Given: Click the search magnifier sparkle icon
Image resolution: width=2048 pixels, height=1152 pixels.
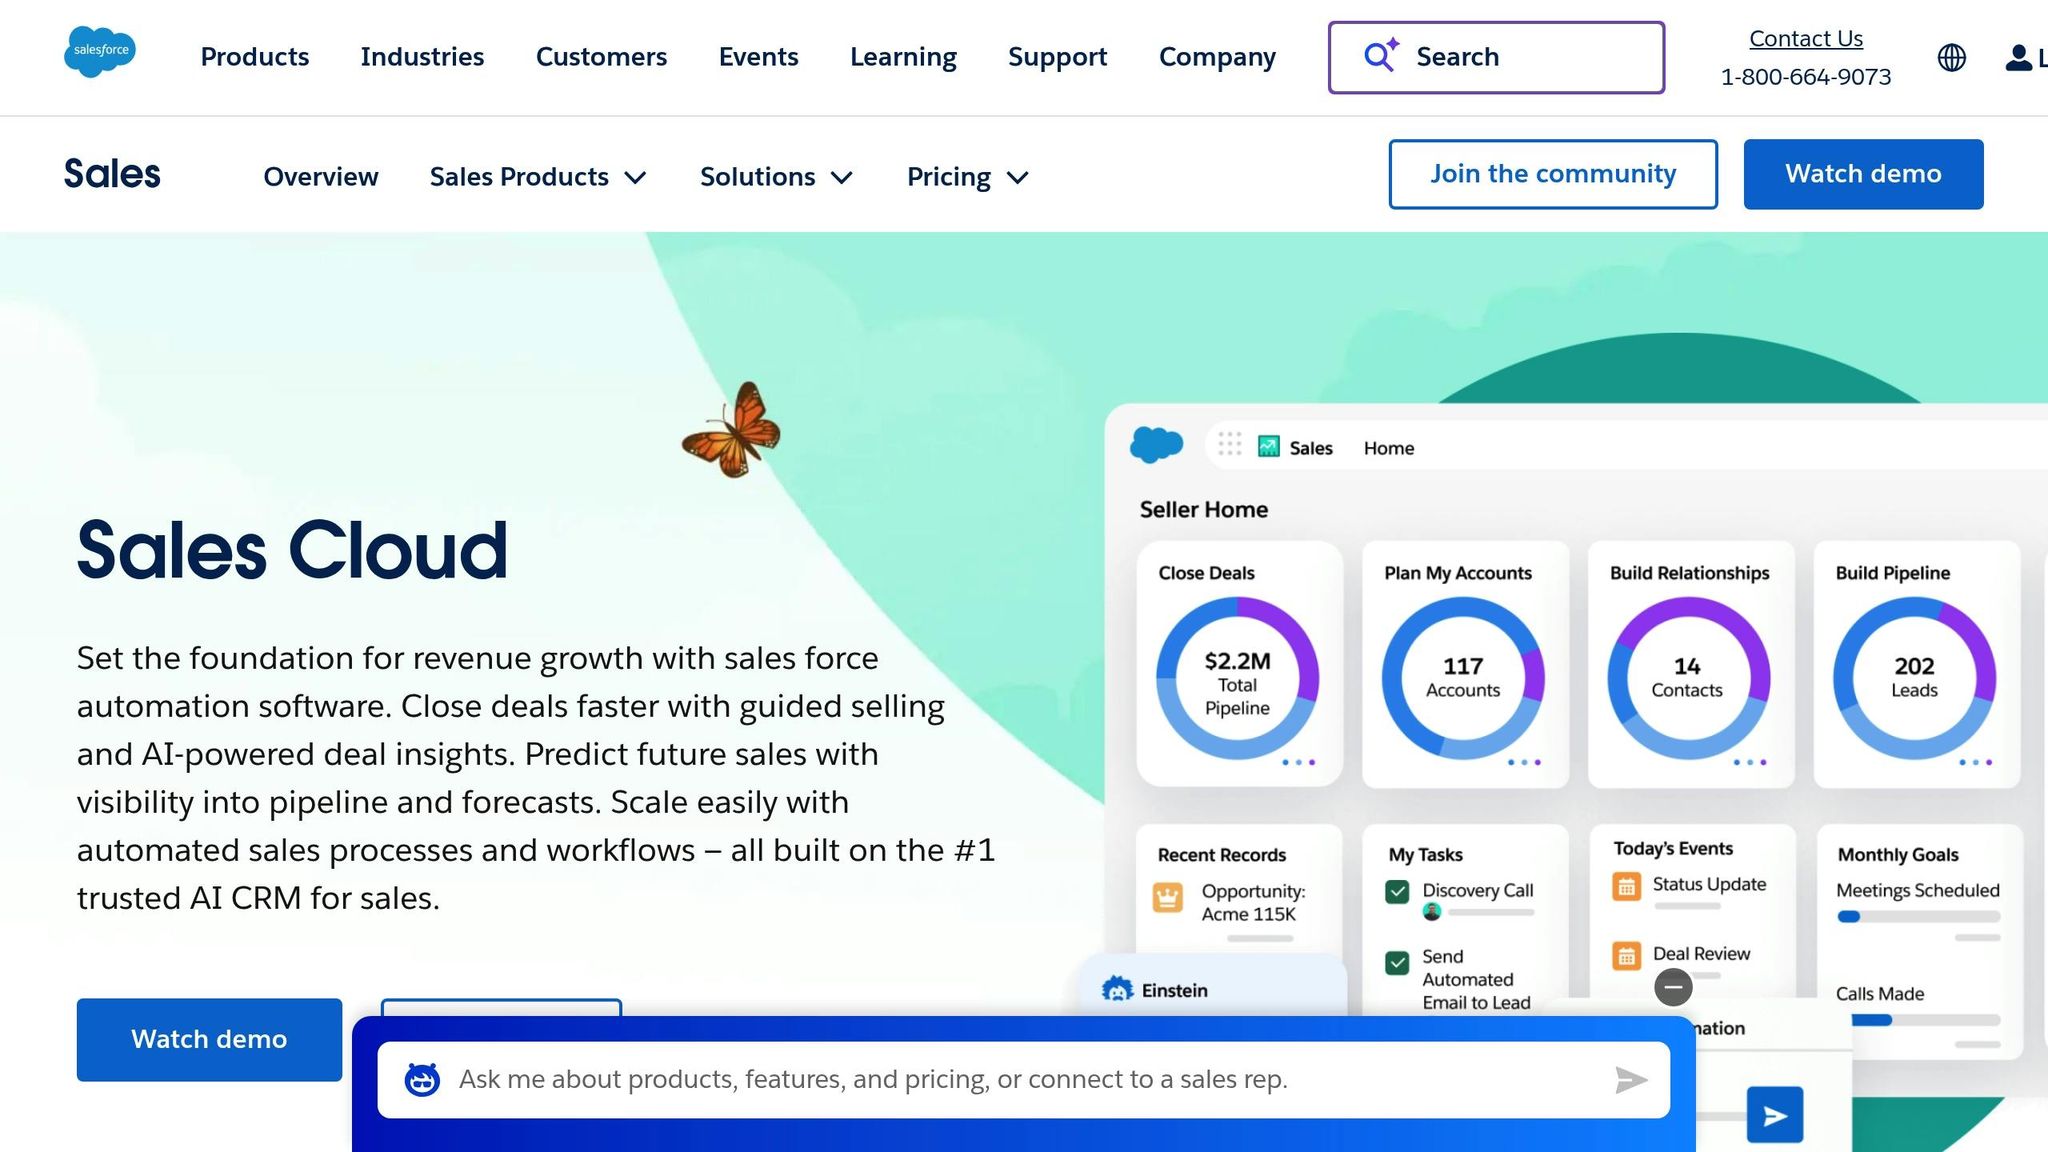Looking at the screenshot, I should 1381,55.
